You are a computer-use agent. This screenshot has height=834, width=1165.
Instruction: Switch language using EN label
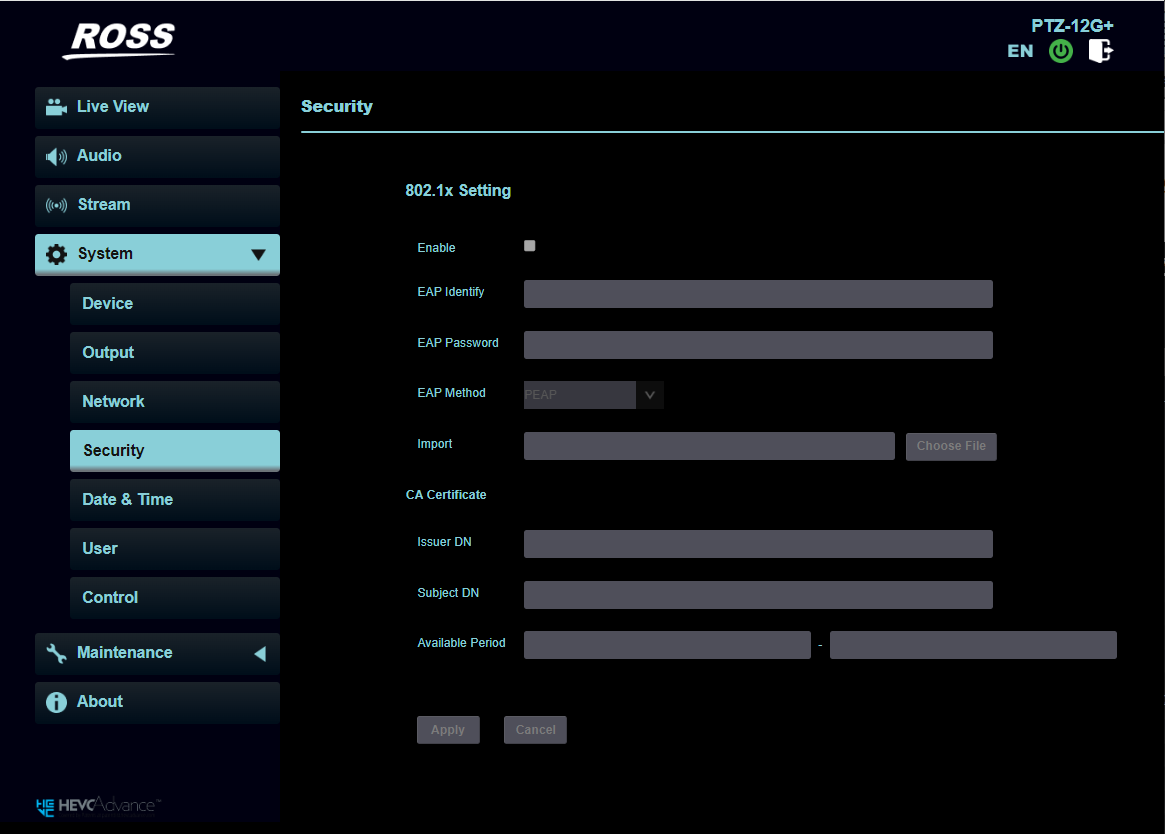point(1020,51)
